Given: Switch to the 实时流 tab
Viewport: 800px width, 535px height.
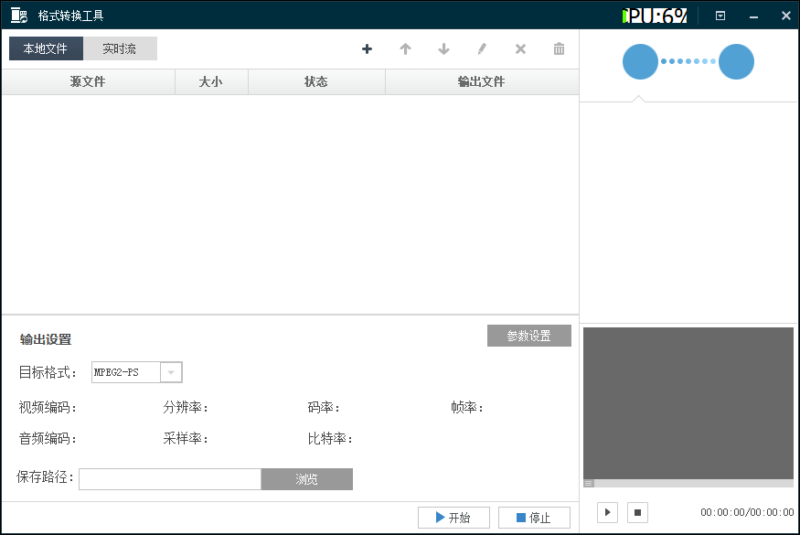Looking at the screenshot, I should 119,49.
